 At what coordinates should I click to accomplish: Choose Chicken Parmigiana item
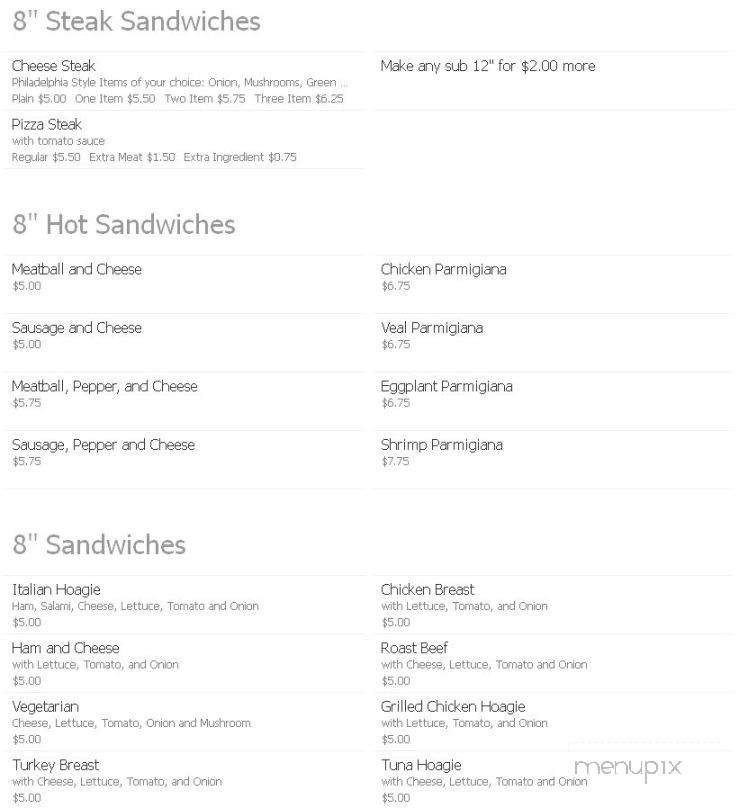pyautogui.click(x=444, y=269)
